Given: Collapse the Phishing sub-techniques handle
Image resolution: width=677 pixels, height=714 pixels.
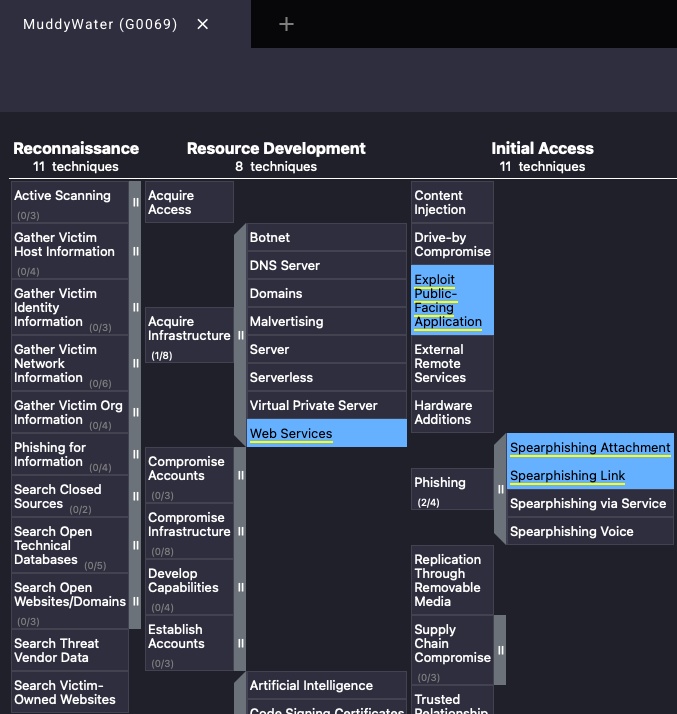Looking at the screenshot, I should [501, 489].
